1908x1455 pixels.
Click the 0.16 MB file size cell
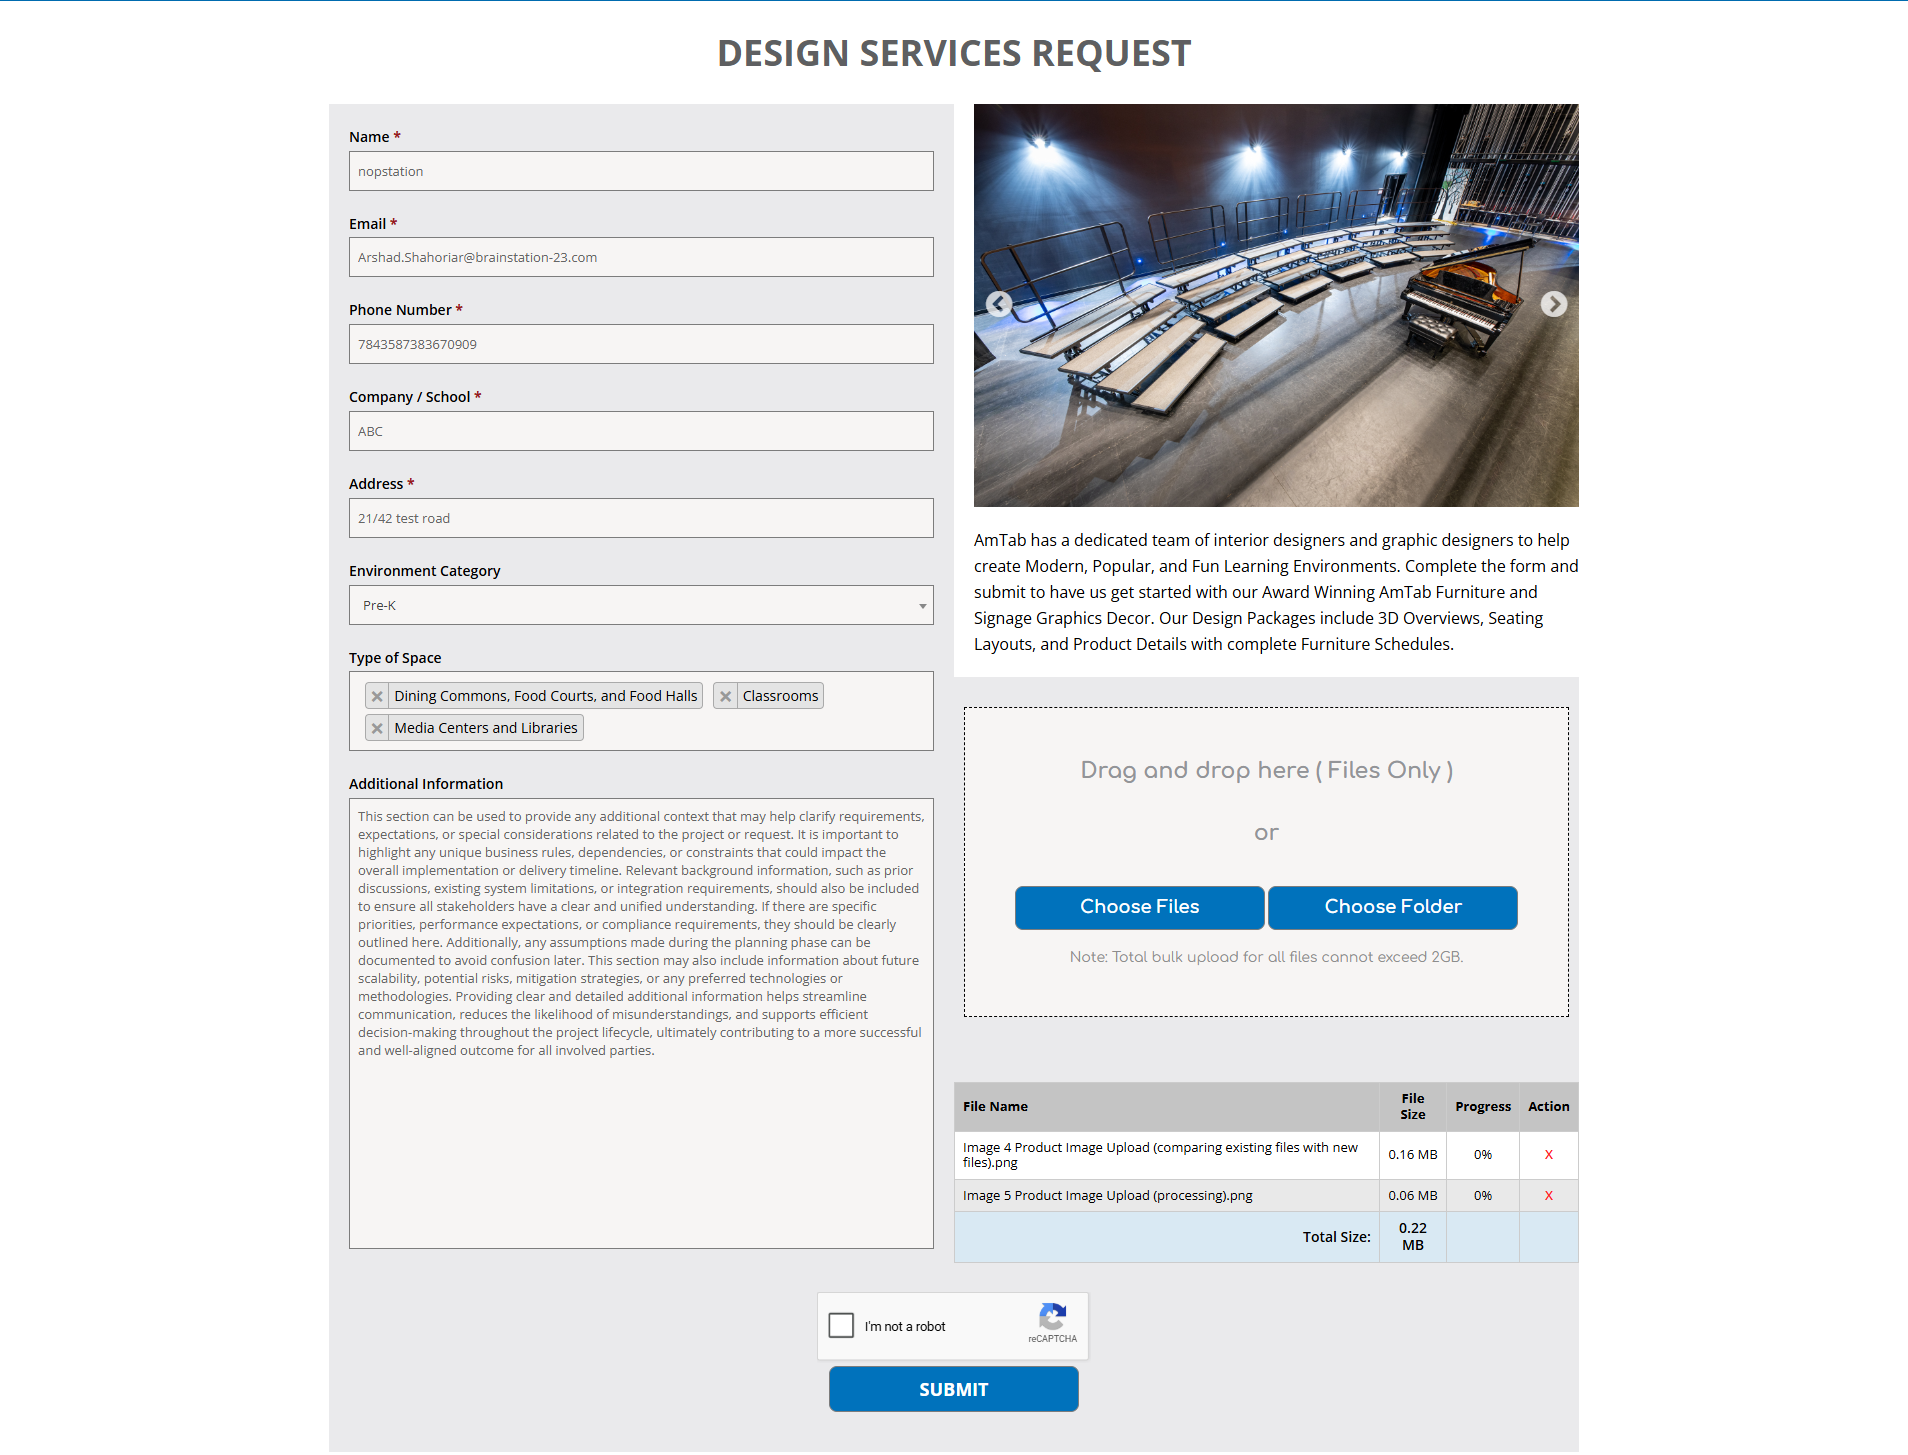pyautogui.click(x=1413, y=1155)
